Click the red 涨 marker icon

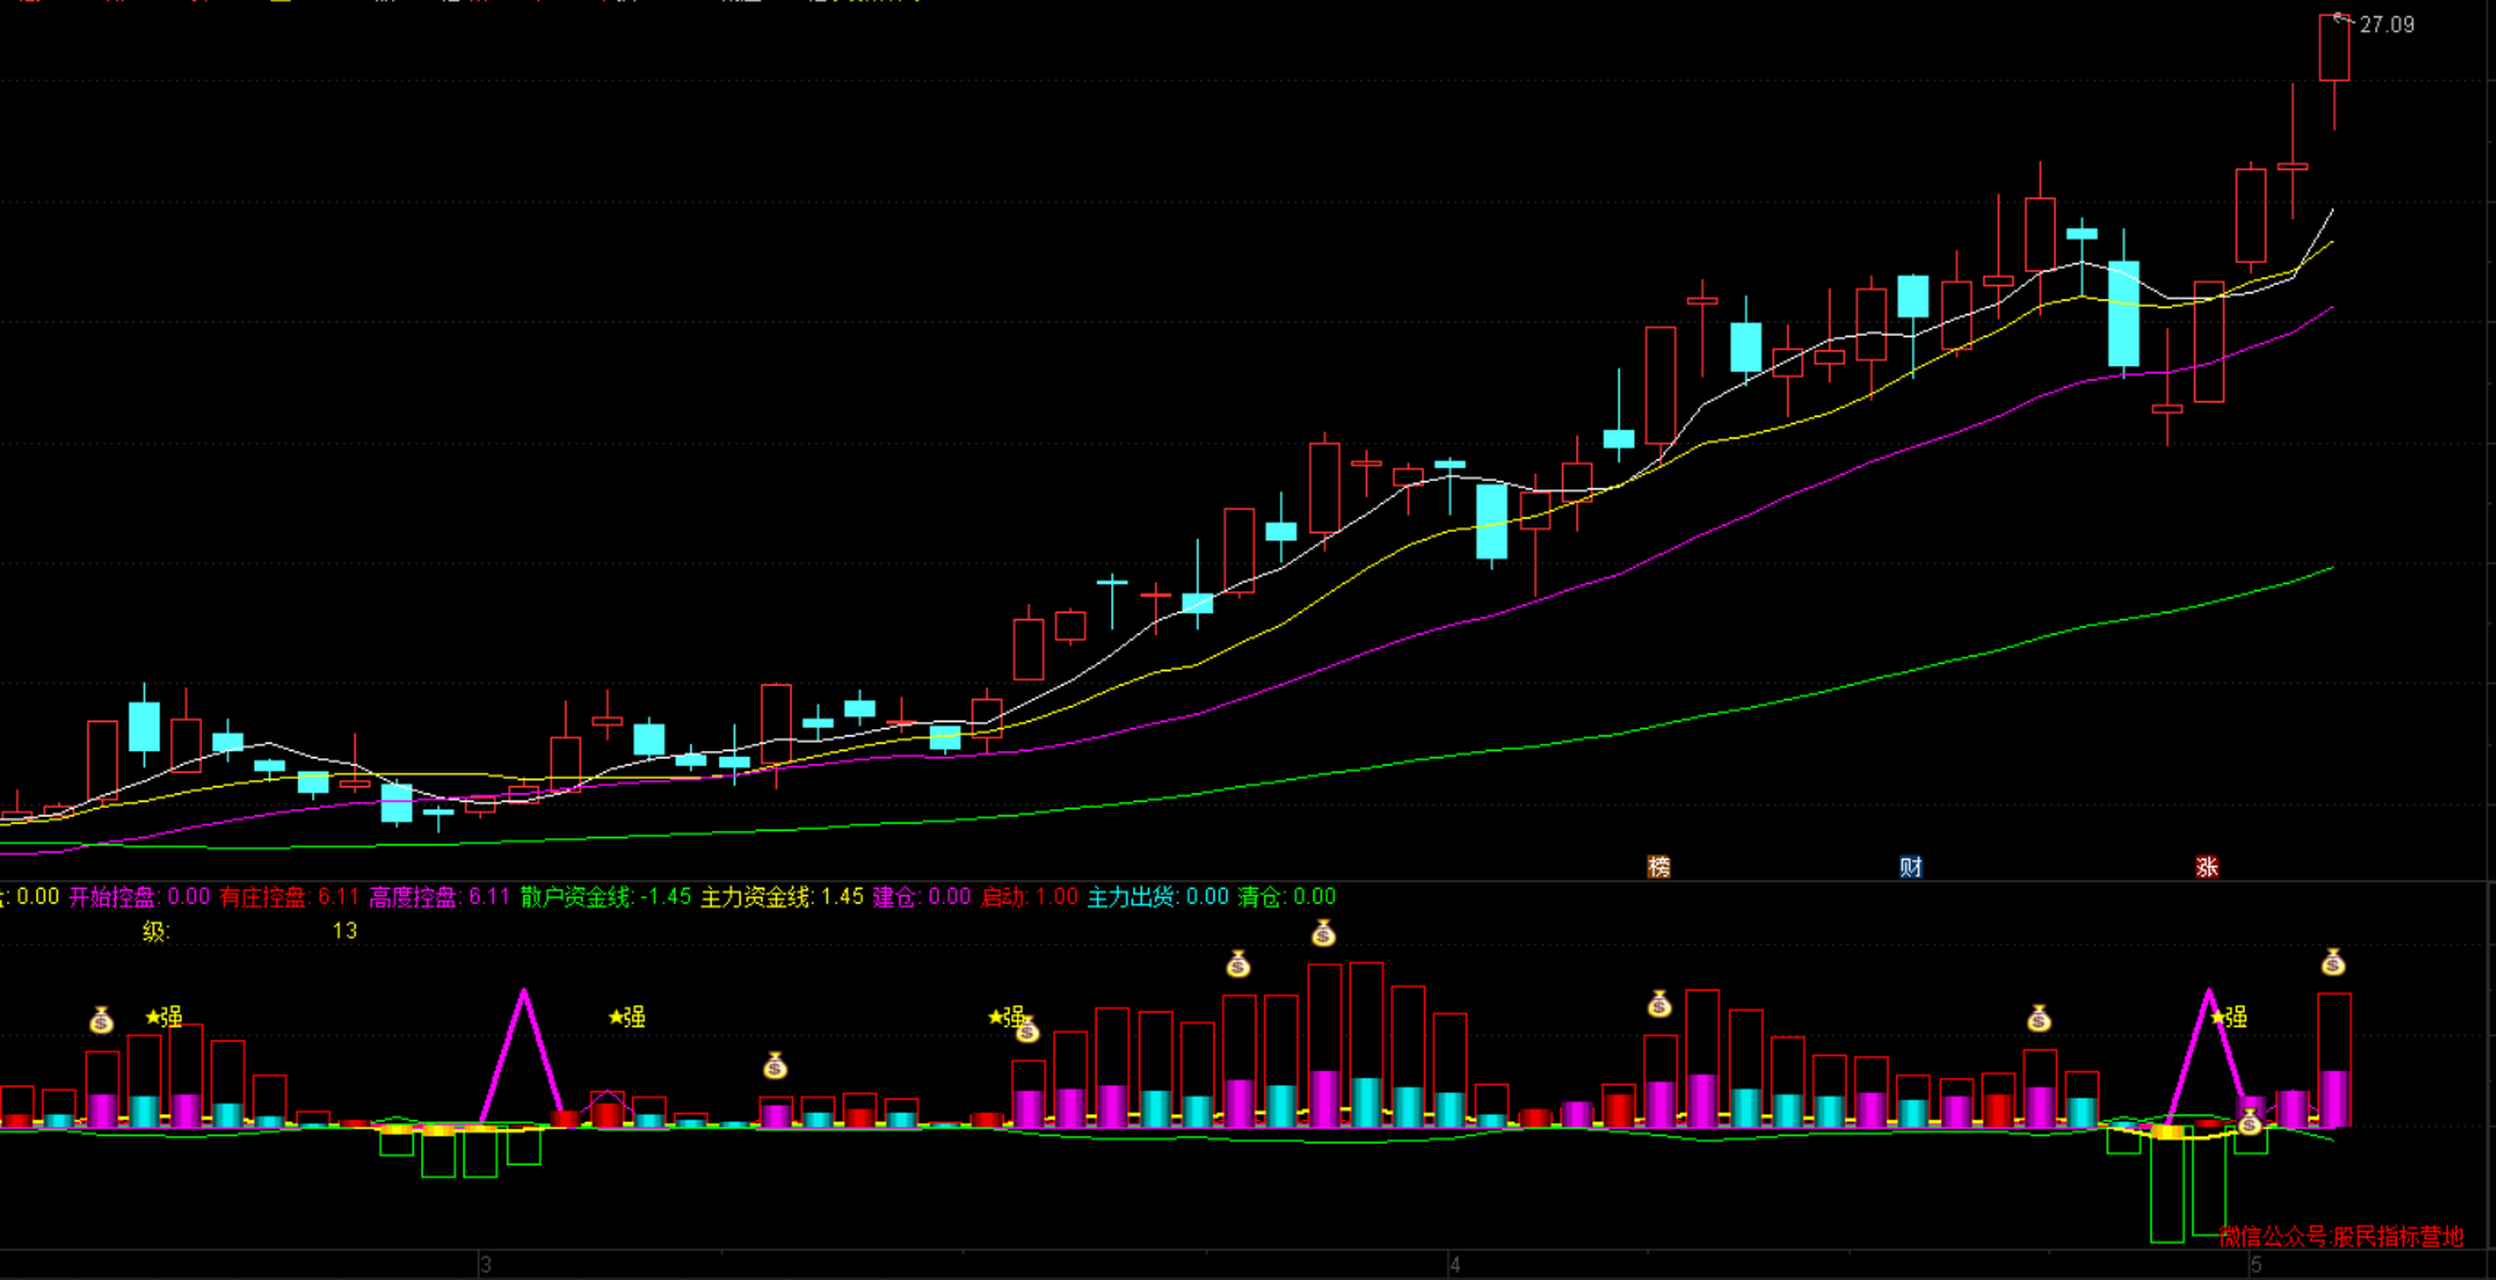(2207, 867)
